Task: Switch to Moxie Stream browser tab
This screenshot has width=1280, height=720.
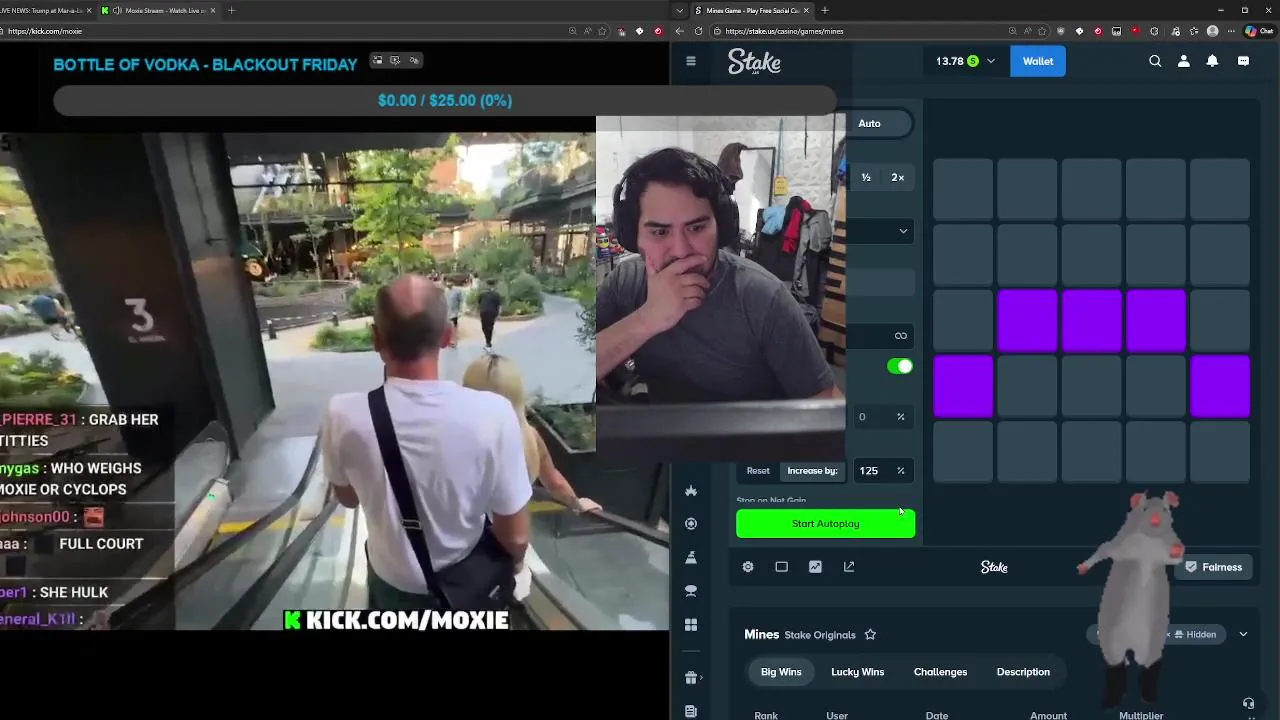Action: coord(159,10)
